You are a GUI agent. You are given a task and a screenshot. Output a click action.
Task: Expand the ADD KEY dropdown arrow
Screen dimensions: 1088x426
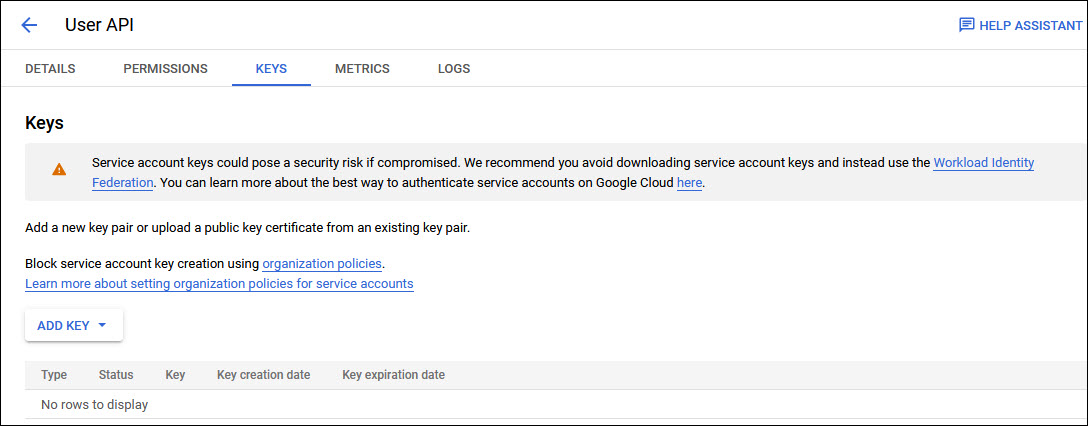click(103, 325)
